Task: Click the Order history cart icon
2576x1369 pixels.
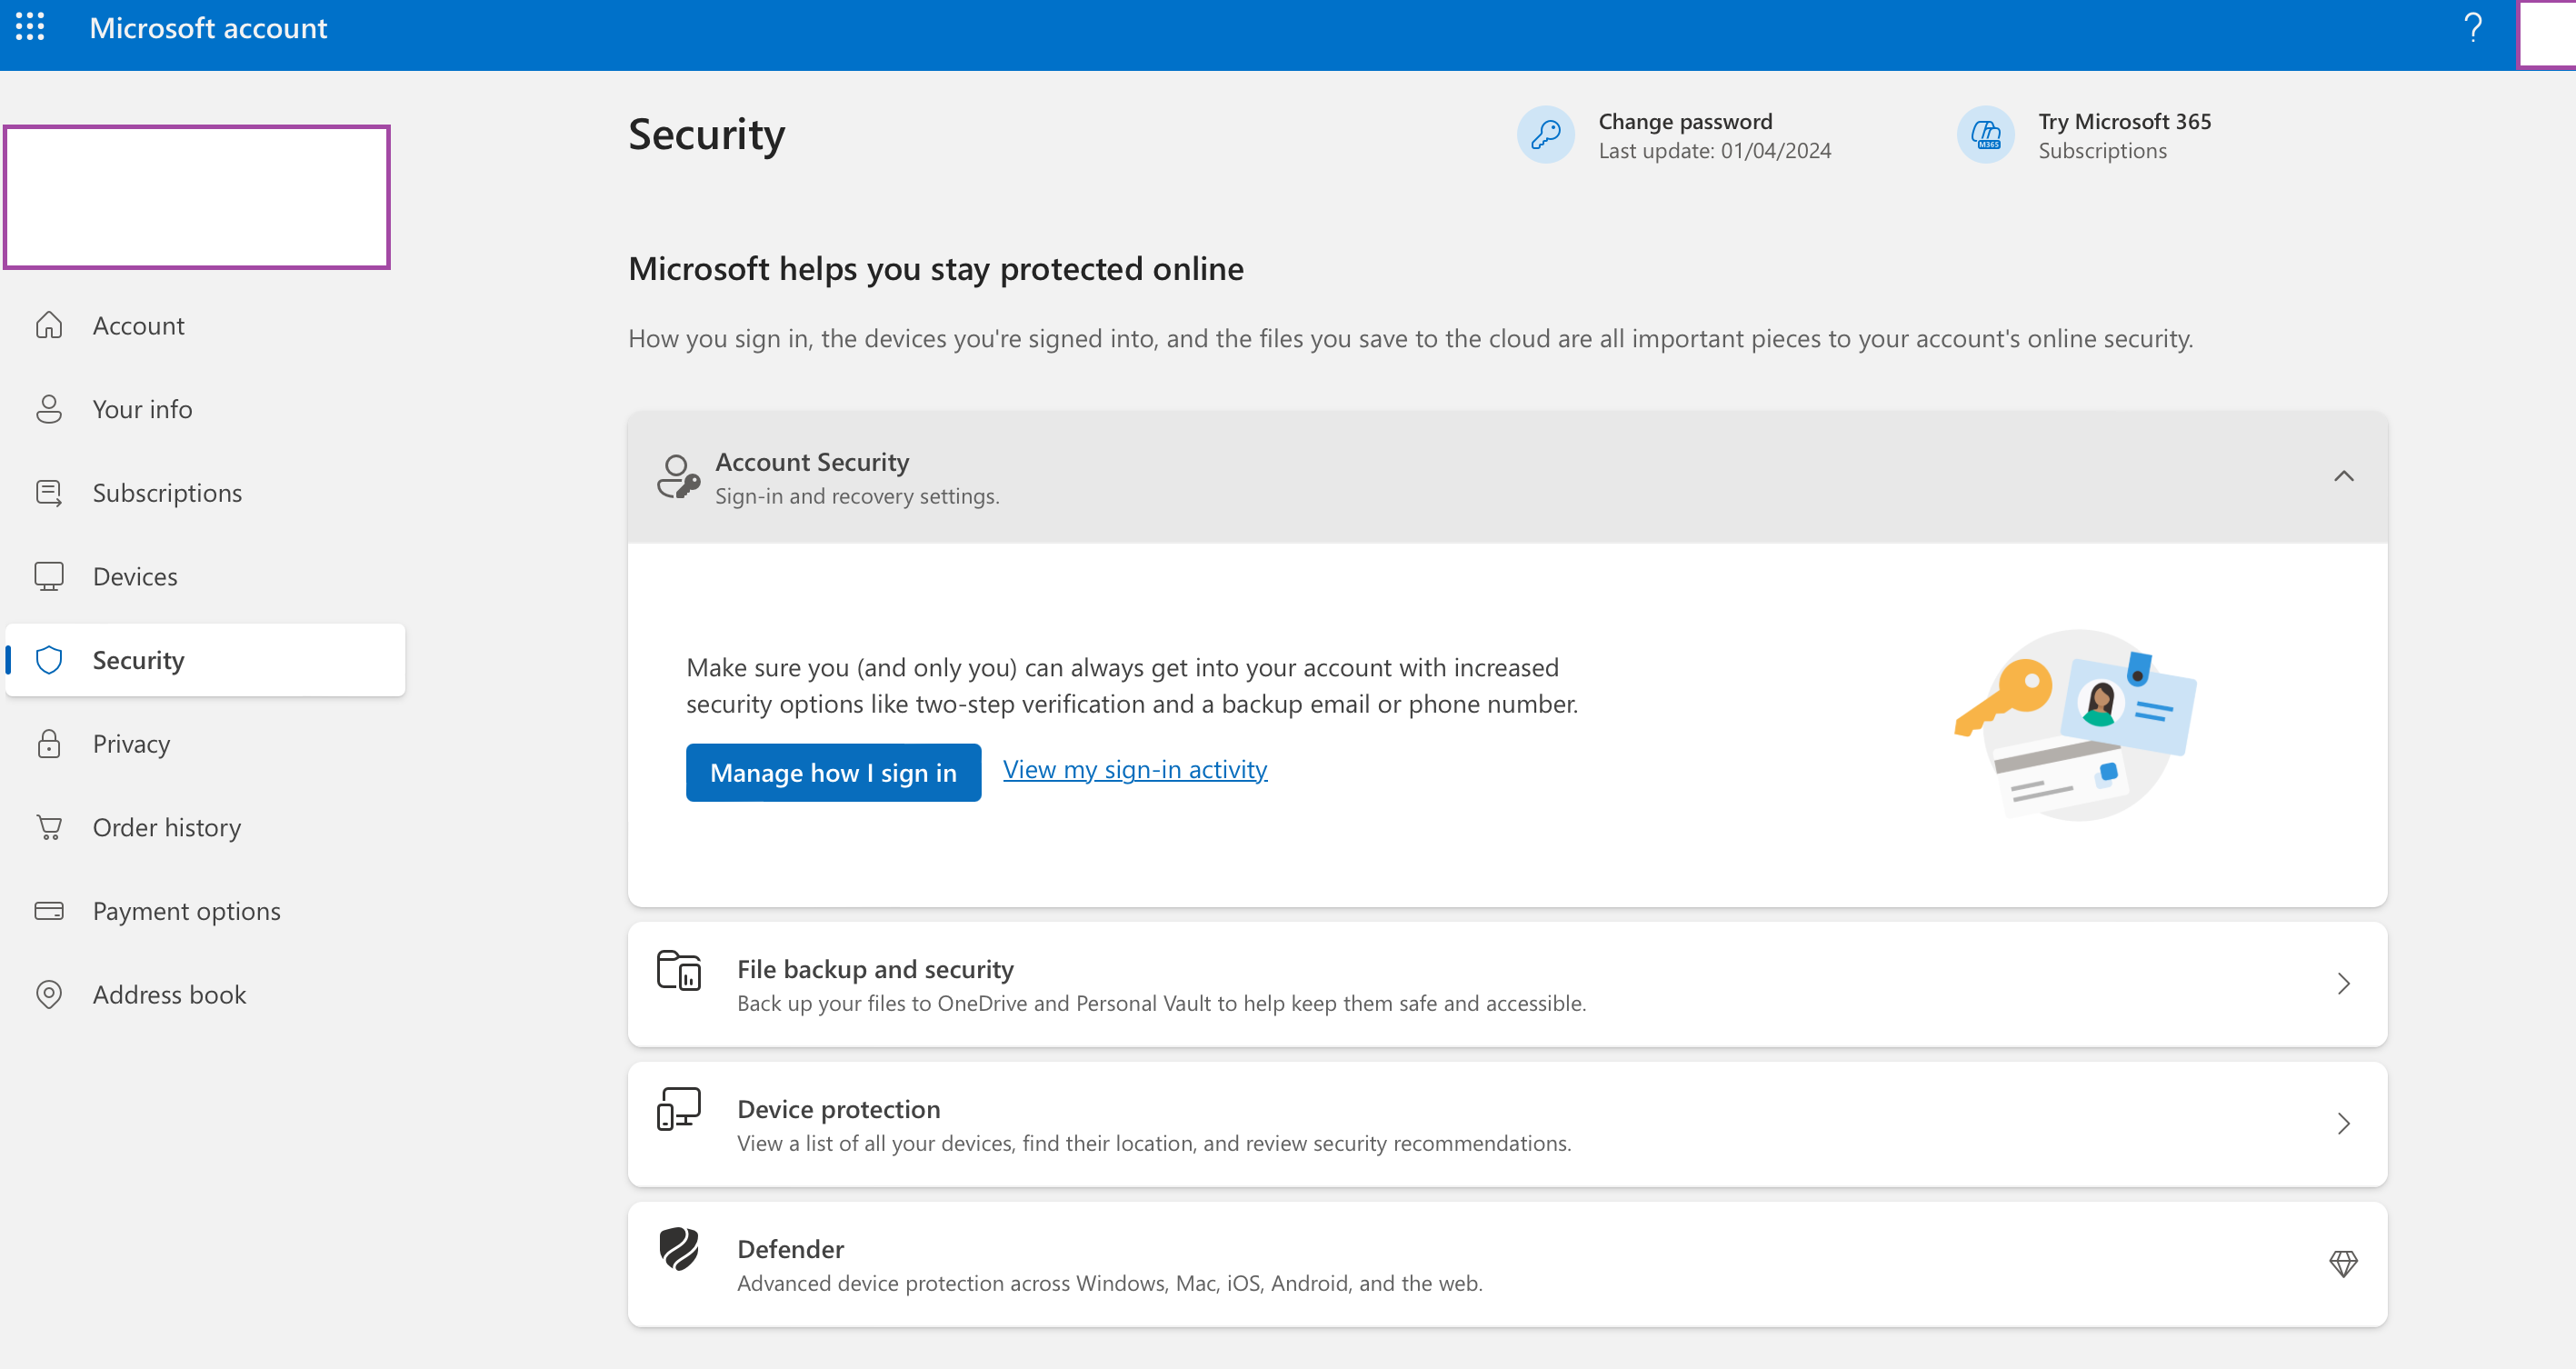Action: point(49,827)
